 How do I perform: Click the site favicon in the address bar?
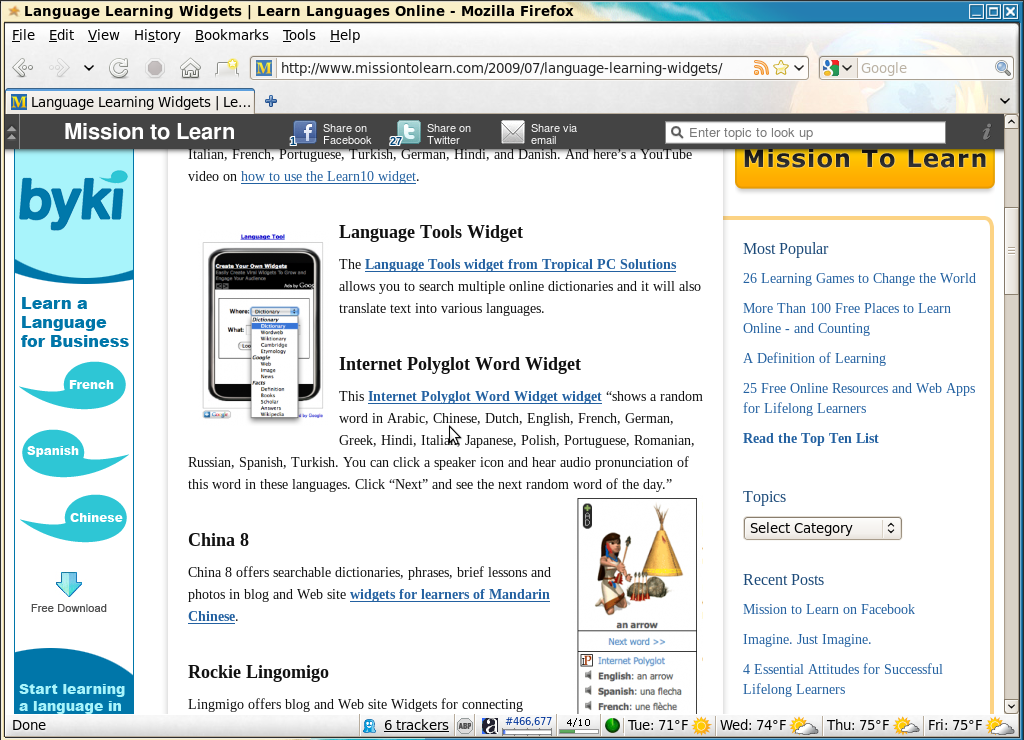pyautogui.click(x=264, y=68)
